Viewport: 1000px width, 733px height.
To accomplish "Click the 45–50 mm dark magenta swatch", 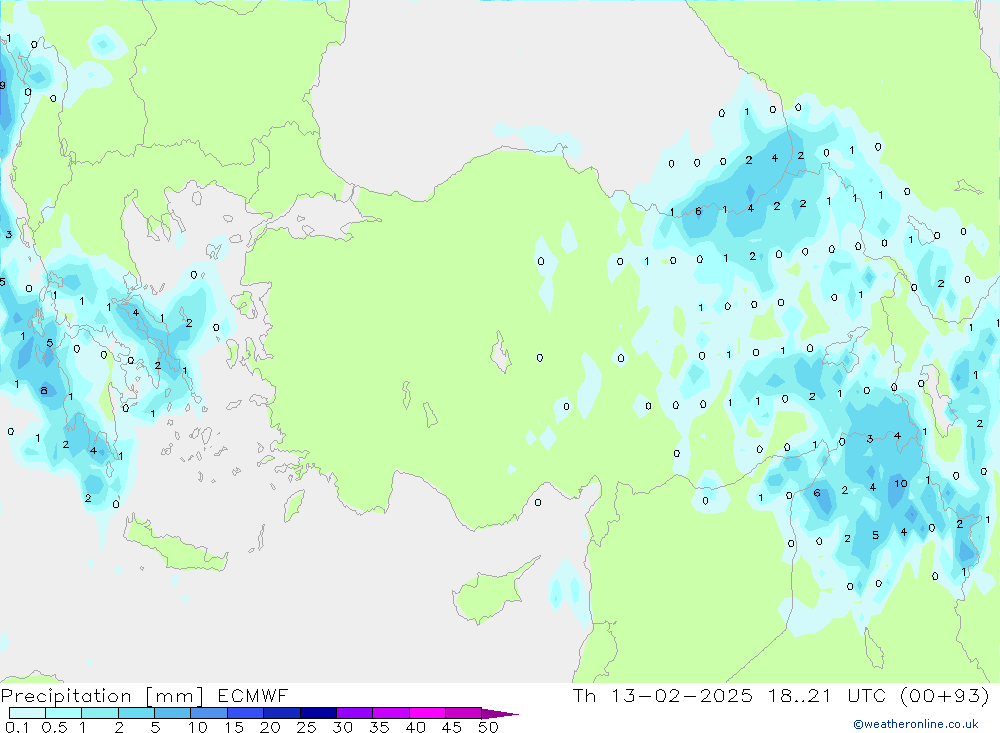I will pyautogui.click(x=464, y=713).
